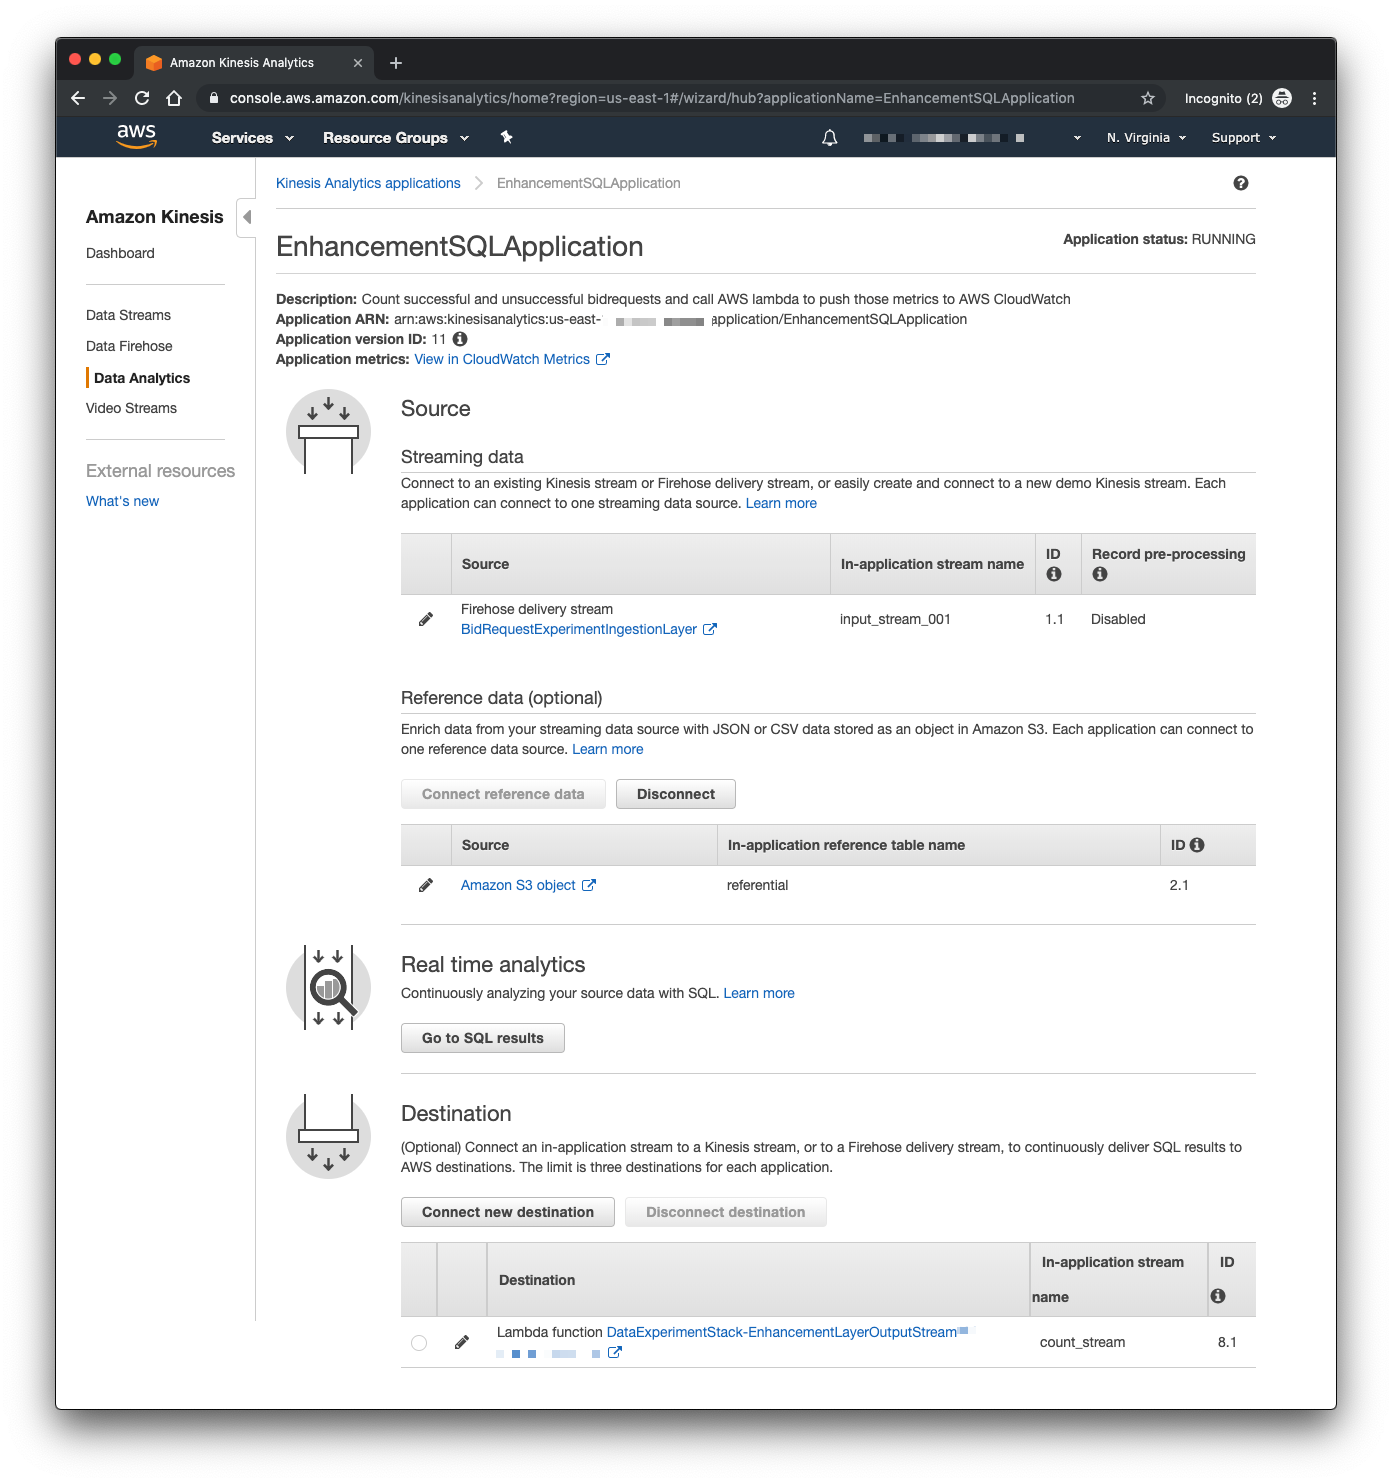The width and height of the screenshot is (1392, 1483).
Task: Open Dashboard in the sidebar
Action: [x=120, y=253]
